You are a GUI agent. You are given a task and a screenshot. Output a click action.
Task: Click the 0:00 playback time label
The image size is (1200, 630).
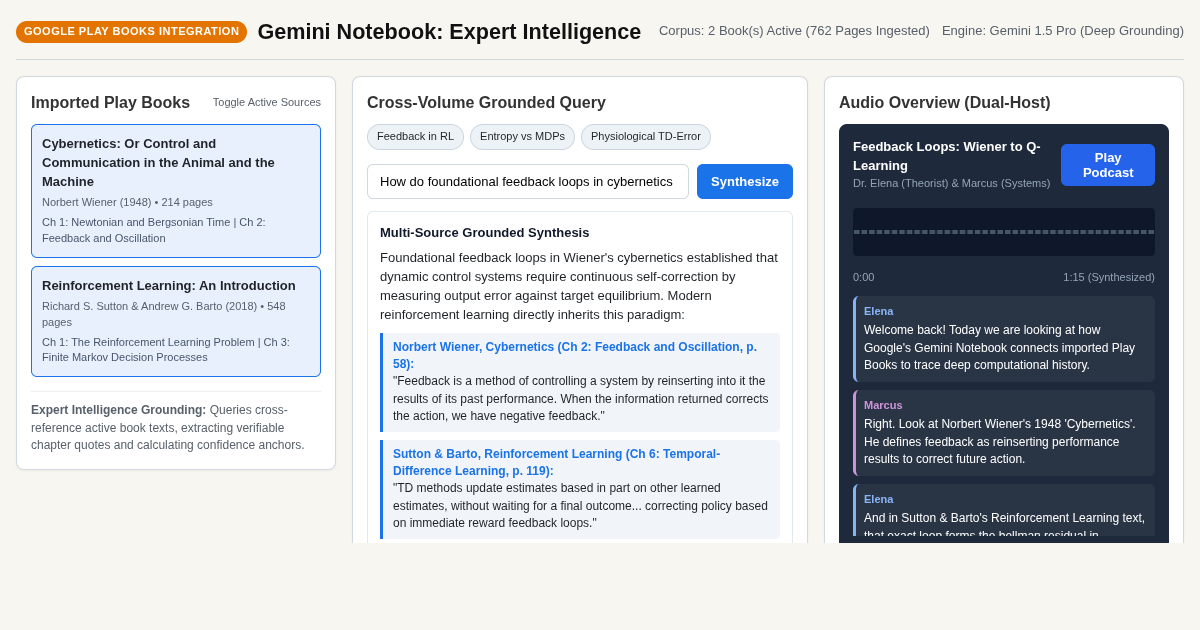(x=863, y=277)
